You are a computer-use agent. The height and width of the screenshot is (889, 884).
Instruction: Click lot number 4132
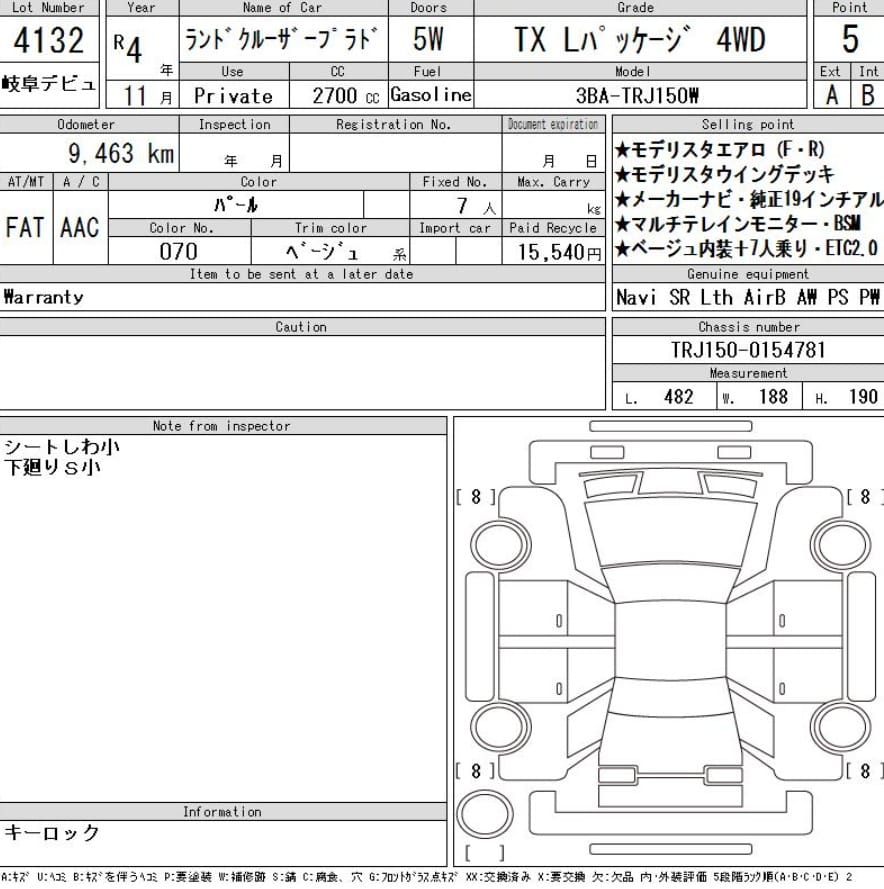point(49,40)
